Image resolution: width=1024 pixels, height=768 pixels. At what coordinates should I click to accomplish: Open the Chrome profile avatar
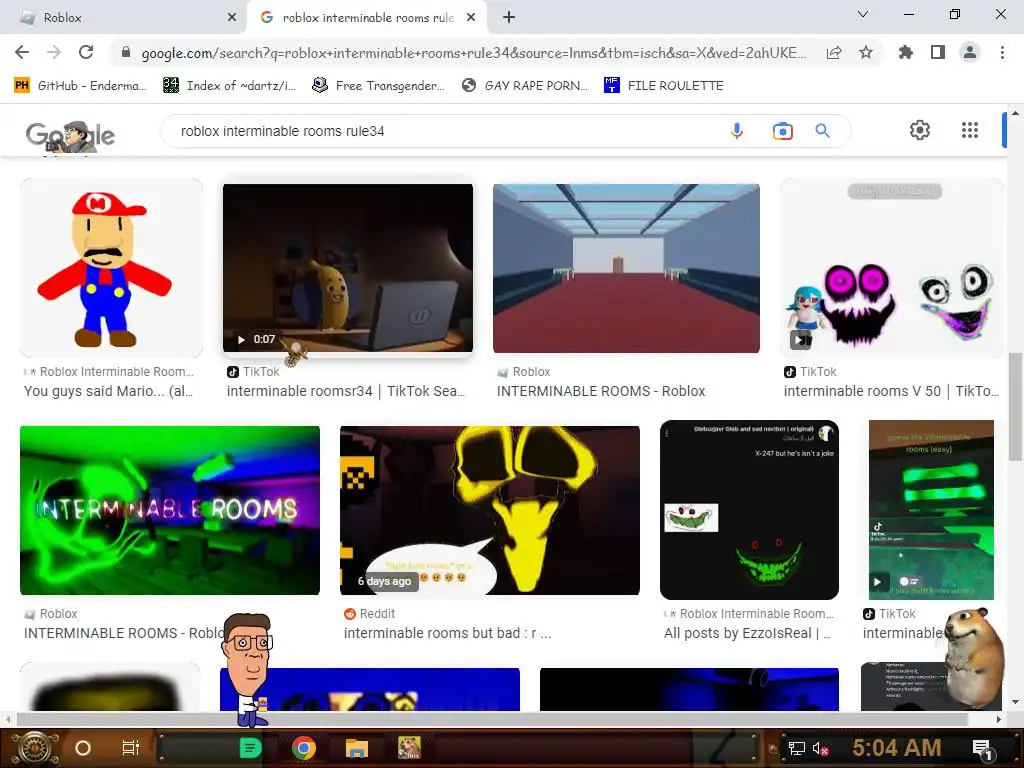(x=970, y=52)
